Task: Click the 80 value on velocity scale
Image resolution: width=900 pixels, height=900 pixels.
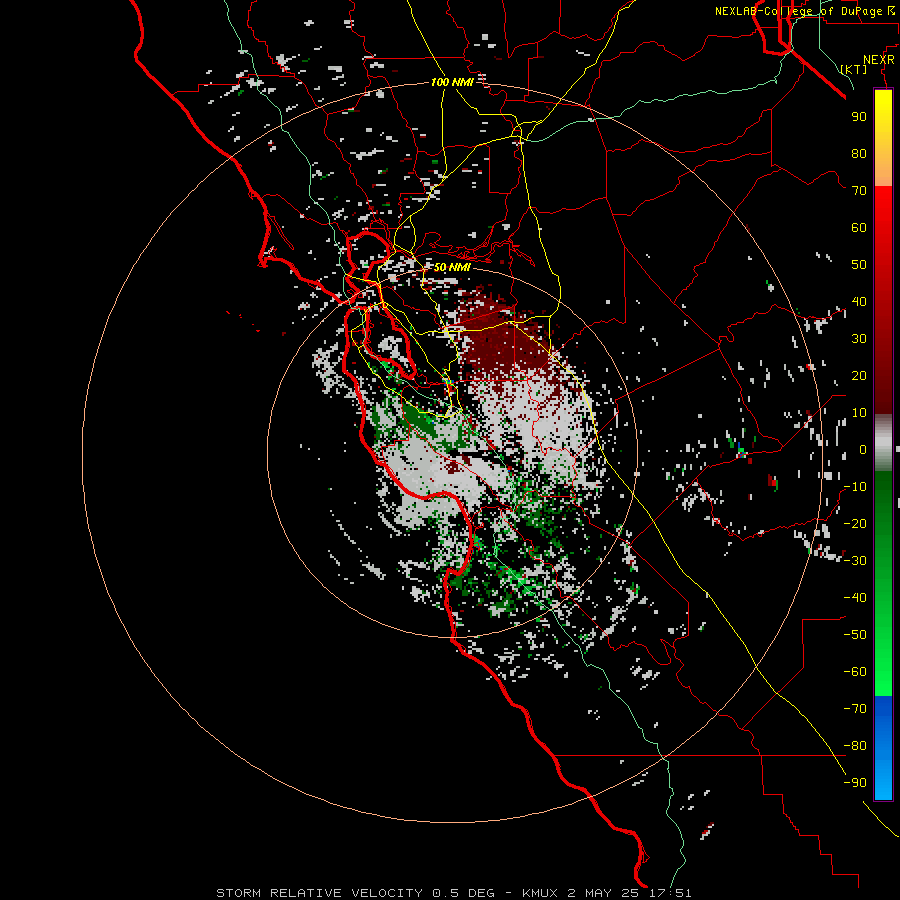Action: tap(859, 153)
